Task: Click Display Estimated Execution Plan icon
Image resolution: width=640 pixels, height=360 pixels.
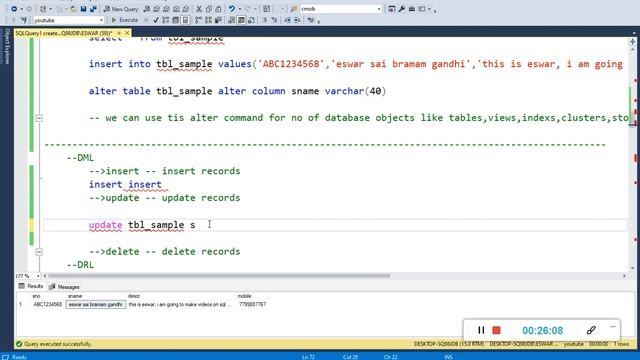Action: pos(166,20)
